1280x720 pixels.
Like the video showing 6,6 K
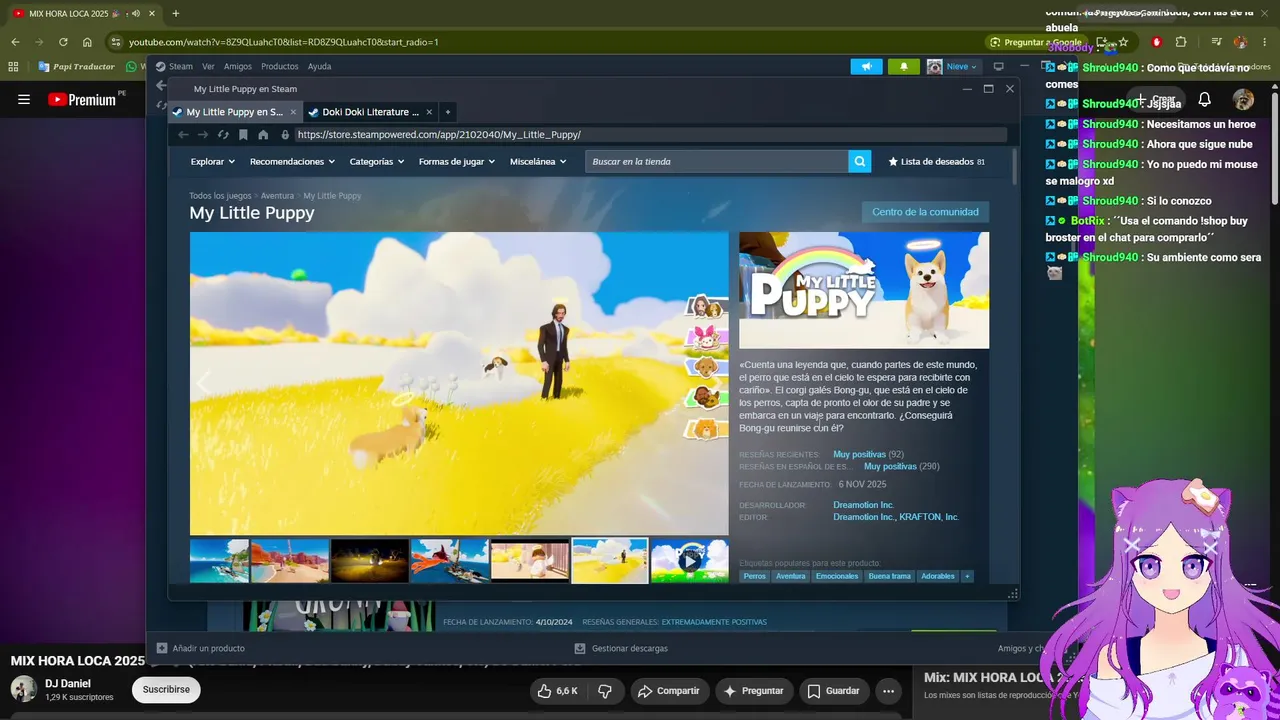(558, 691)
